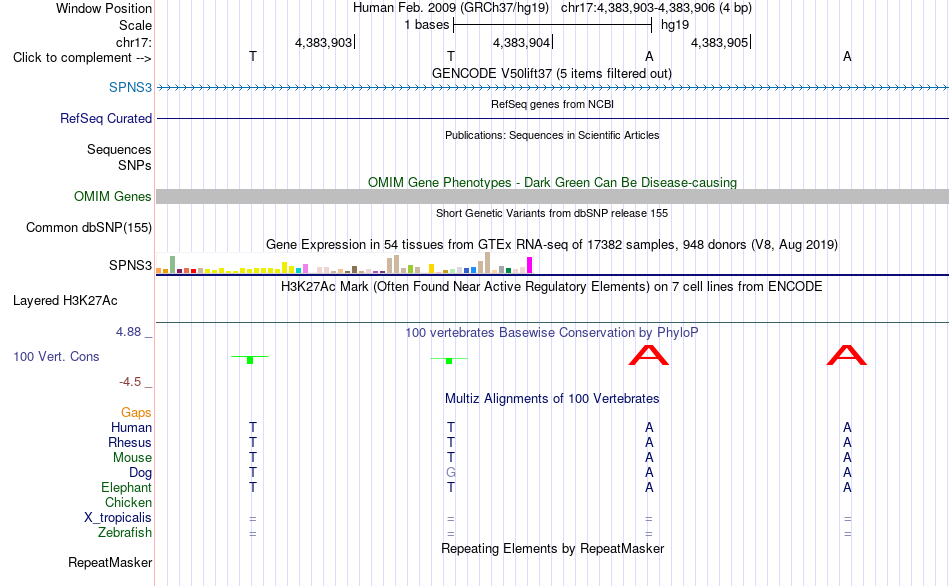950x586 pixels.
Task: Select the Common dbSNP(155) track label
Action: 89,227
